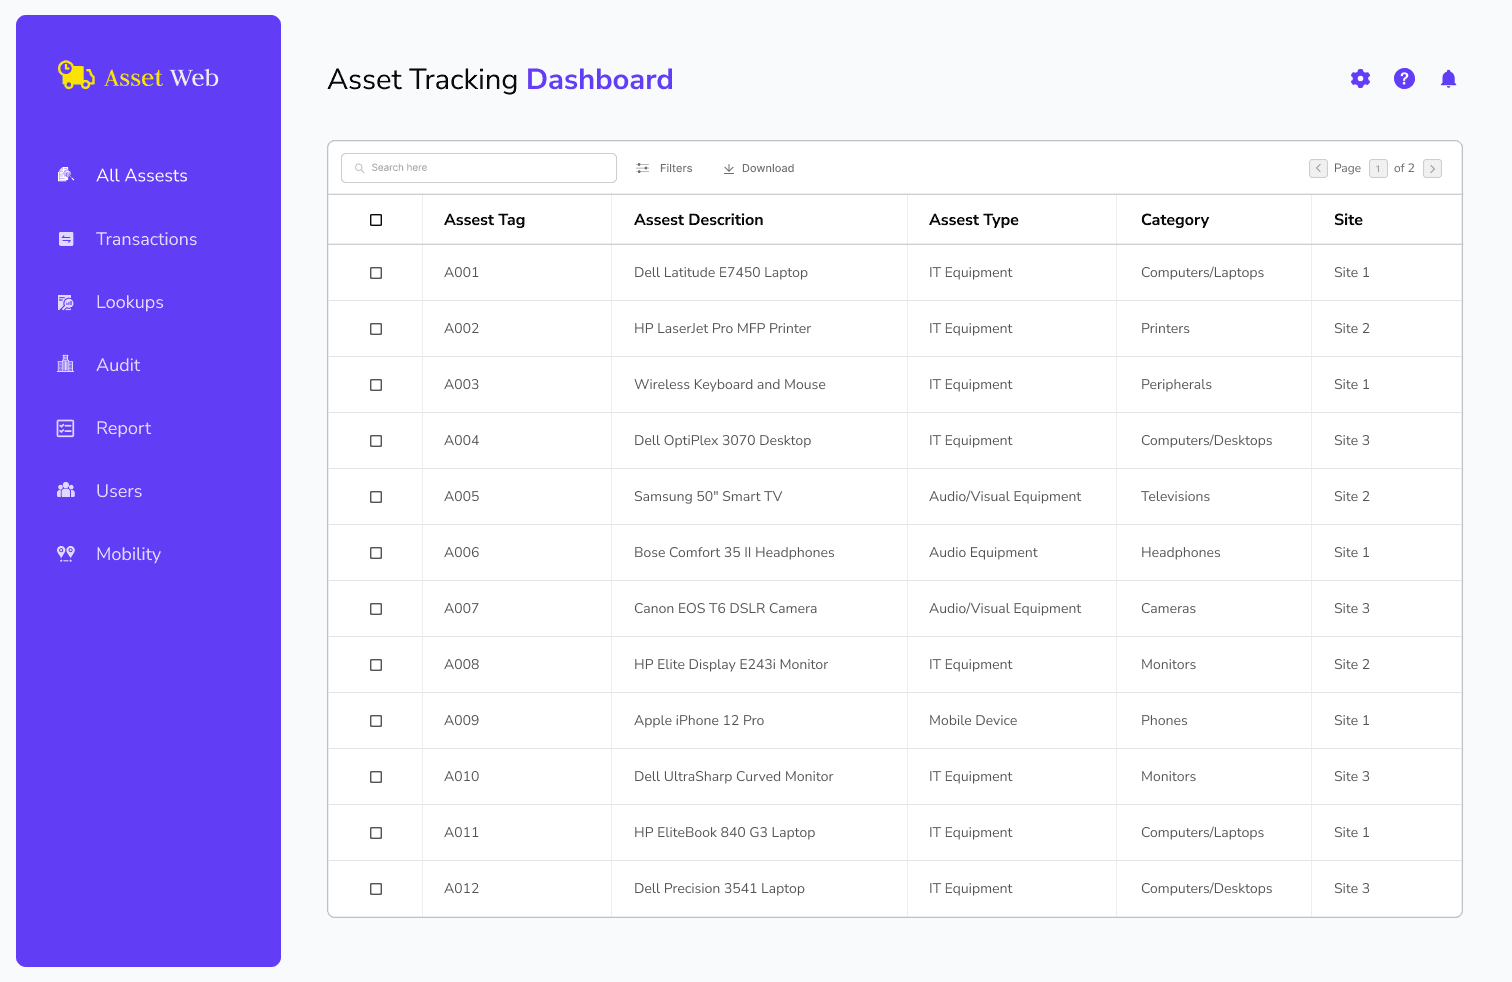1512x982 pixels.
Task: Click the Search here input field
Action: (x=480, y=168)
